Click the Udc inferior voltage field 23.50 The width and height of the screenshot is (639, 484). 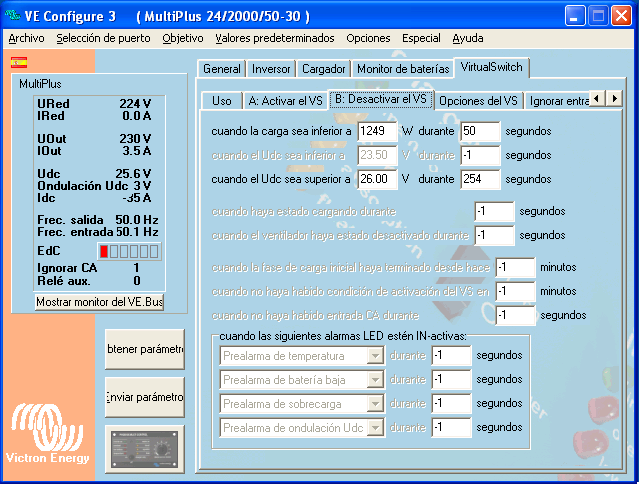tap(377, 155)
